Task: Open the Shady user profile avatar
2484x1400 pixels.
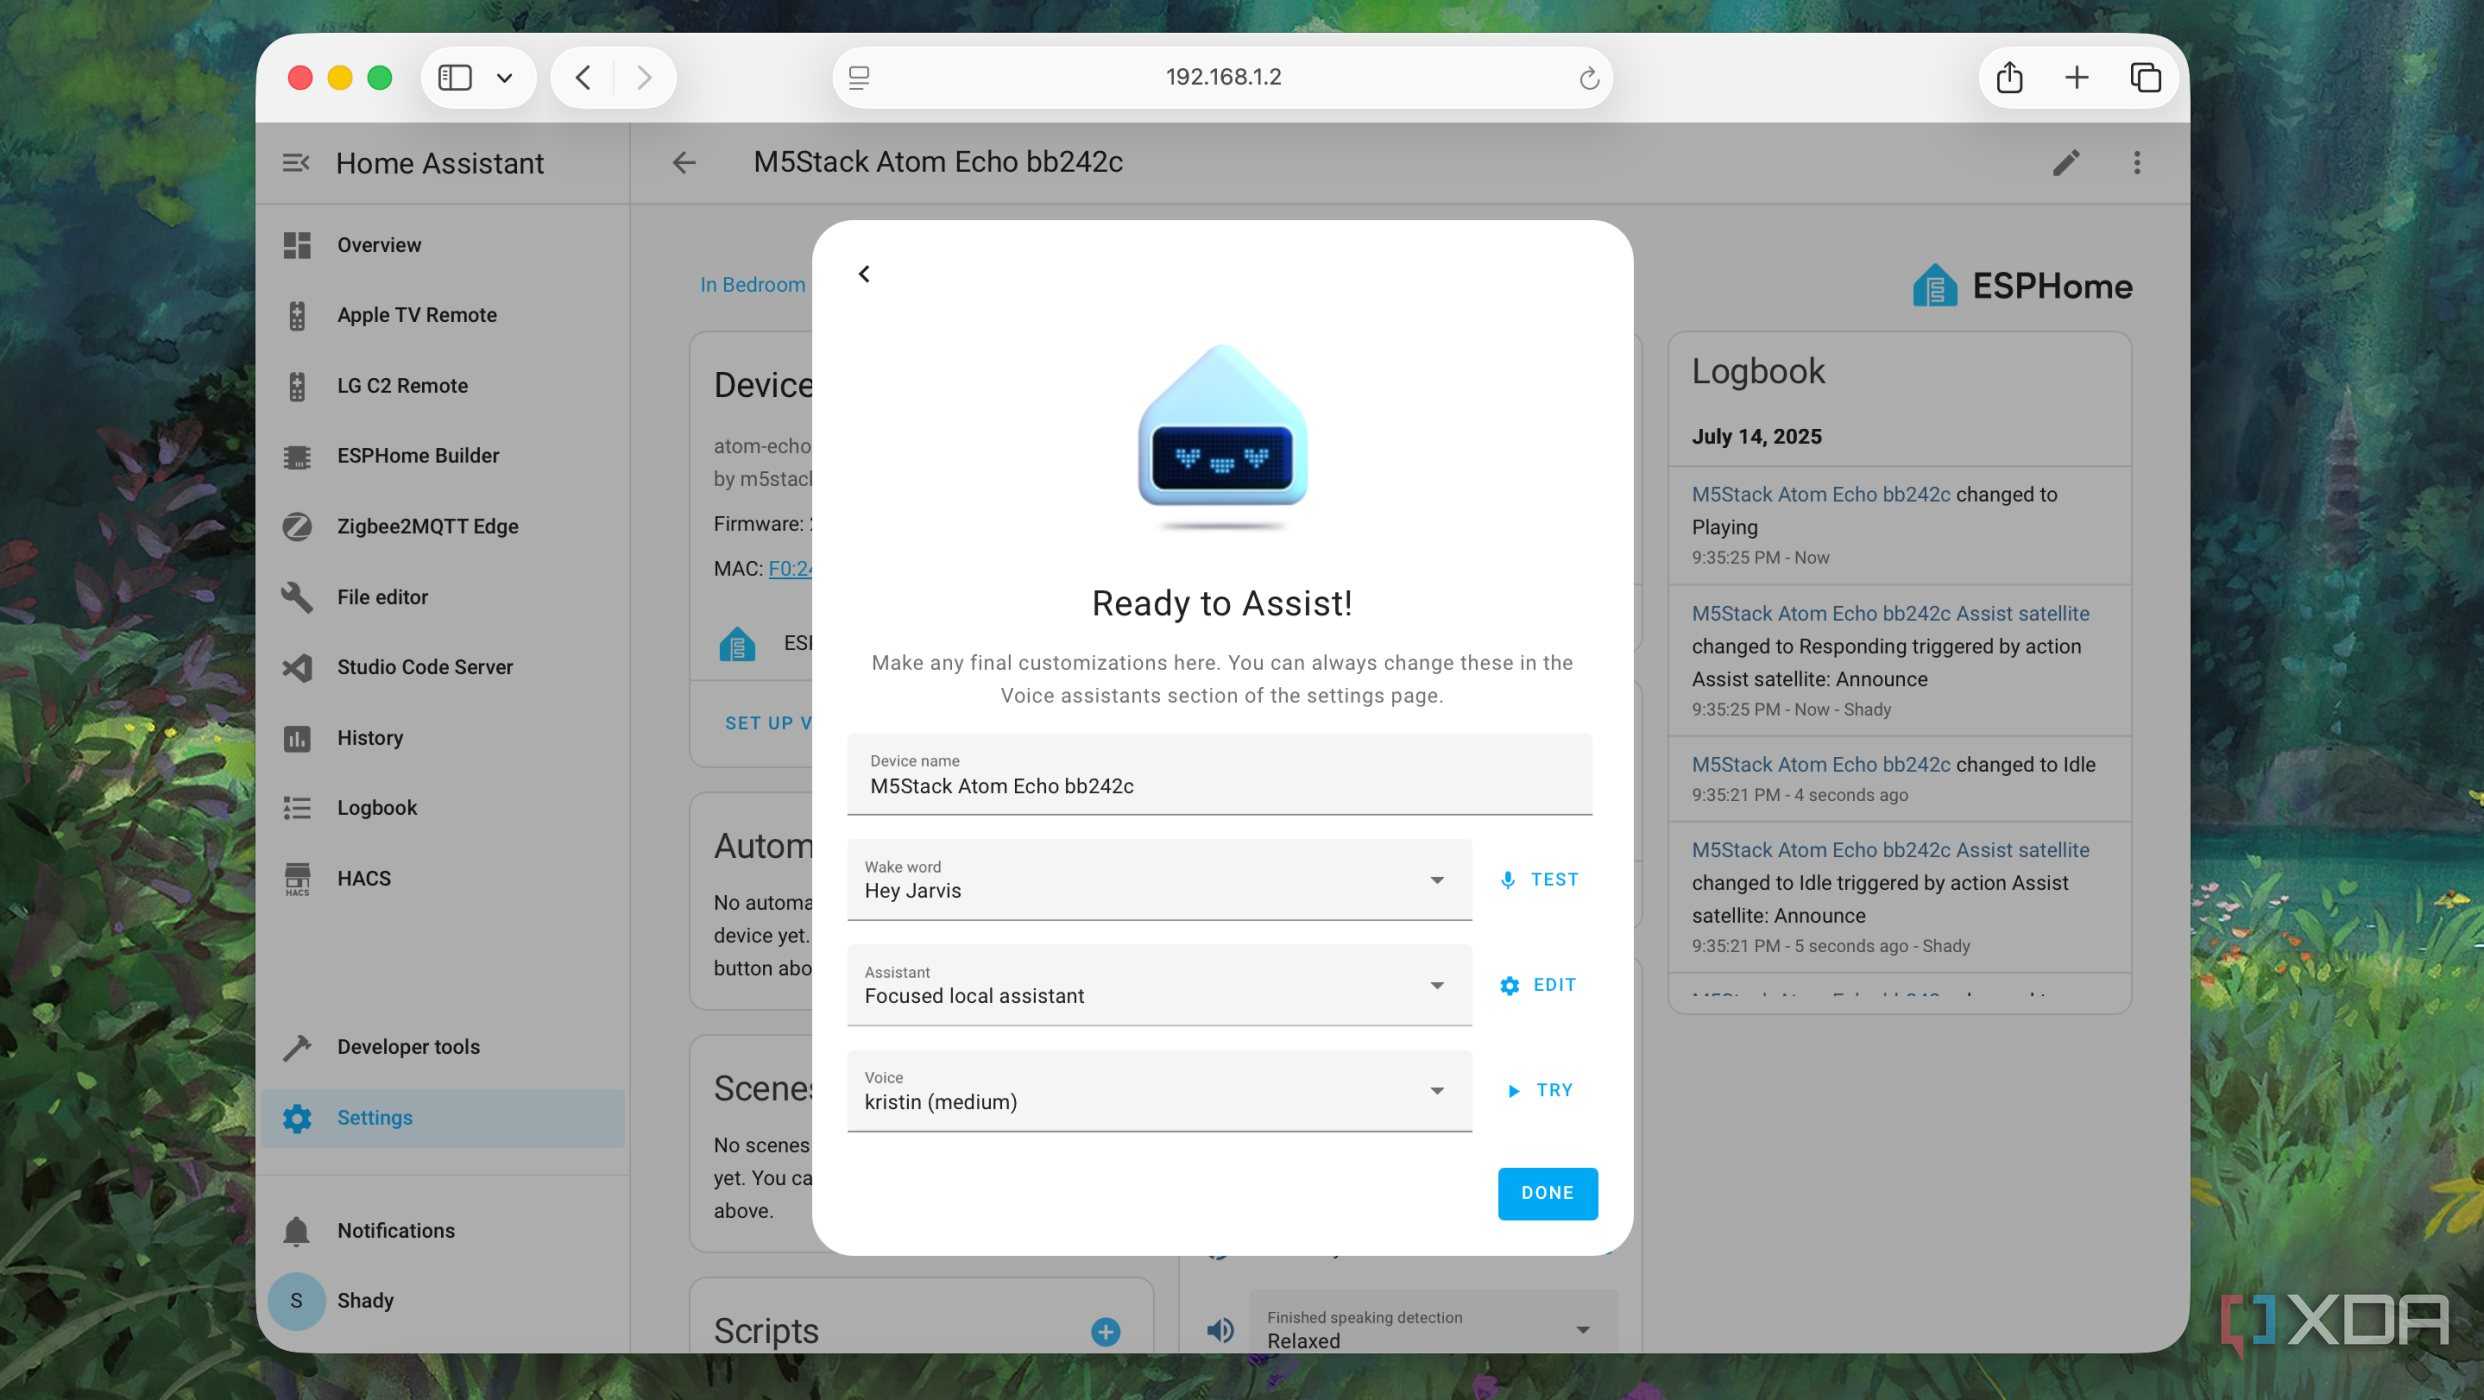Action: 296,1301
